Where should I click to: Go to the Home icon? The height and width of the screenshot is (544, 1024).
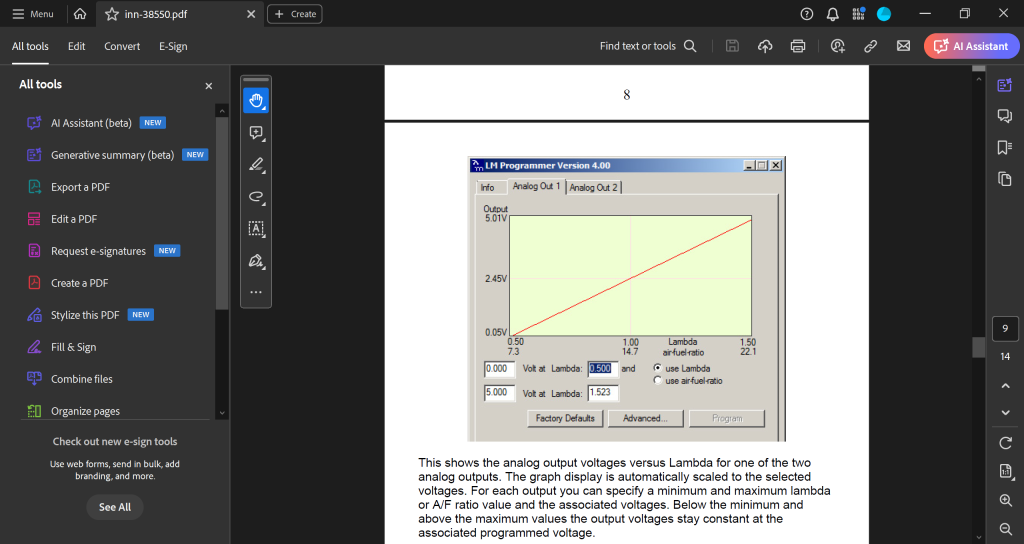[80, 14]
